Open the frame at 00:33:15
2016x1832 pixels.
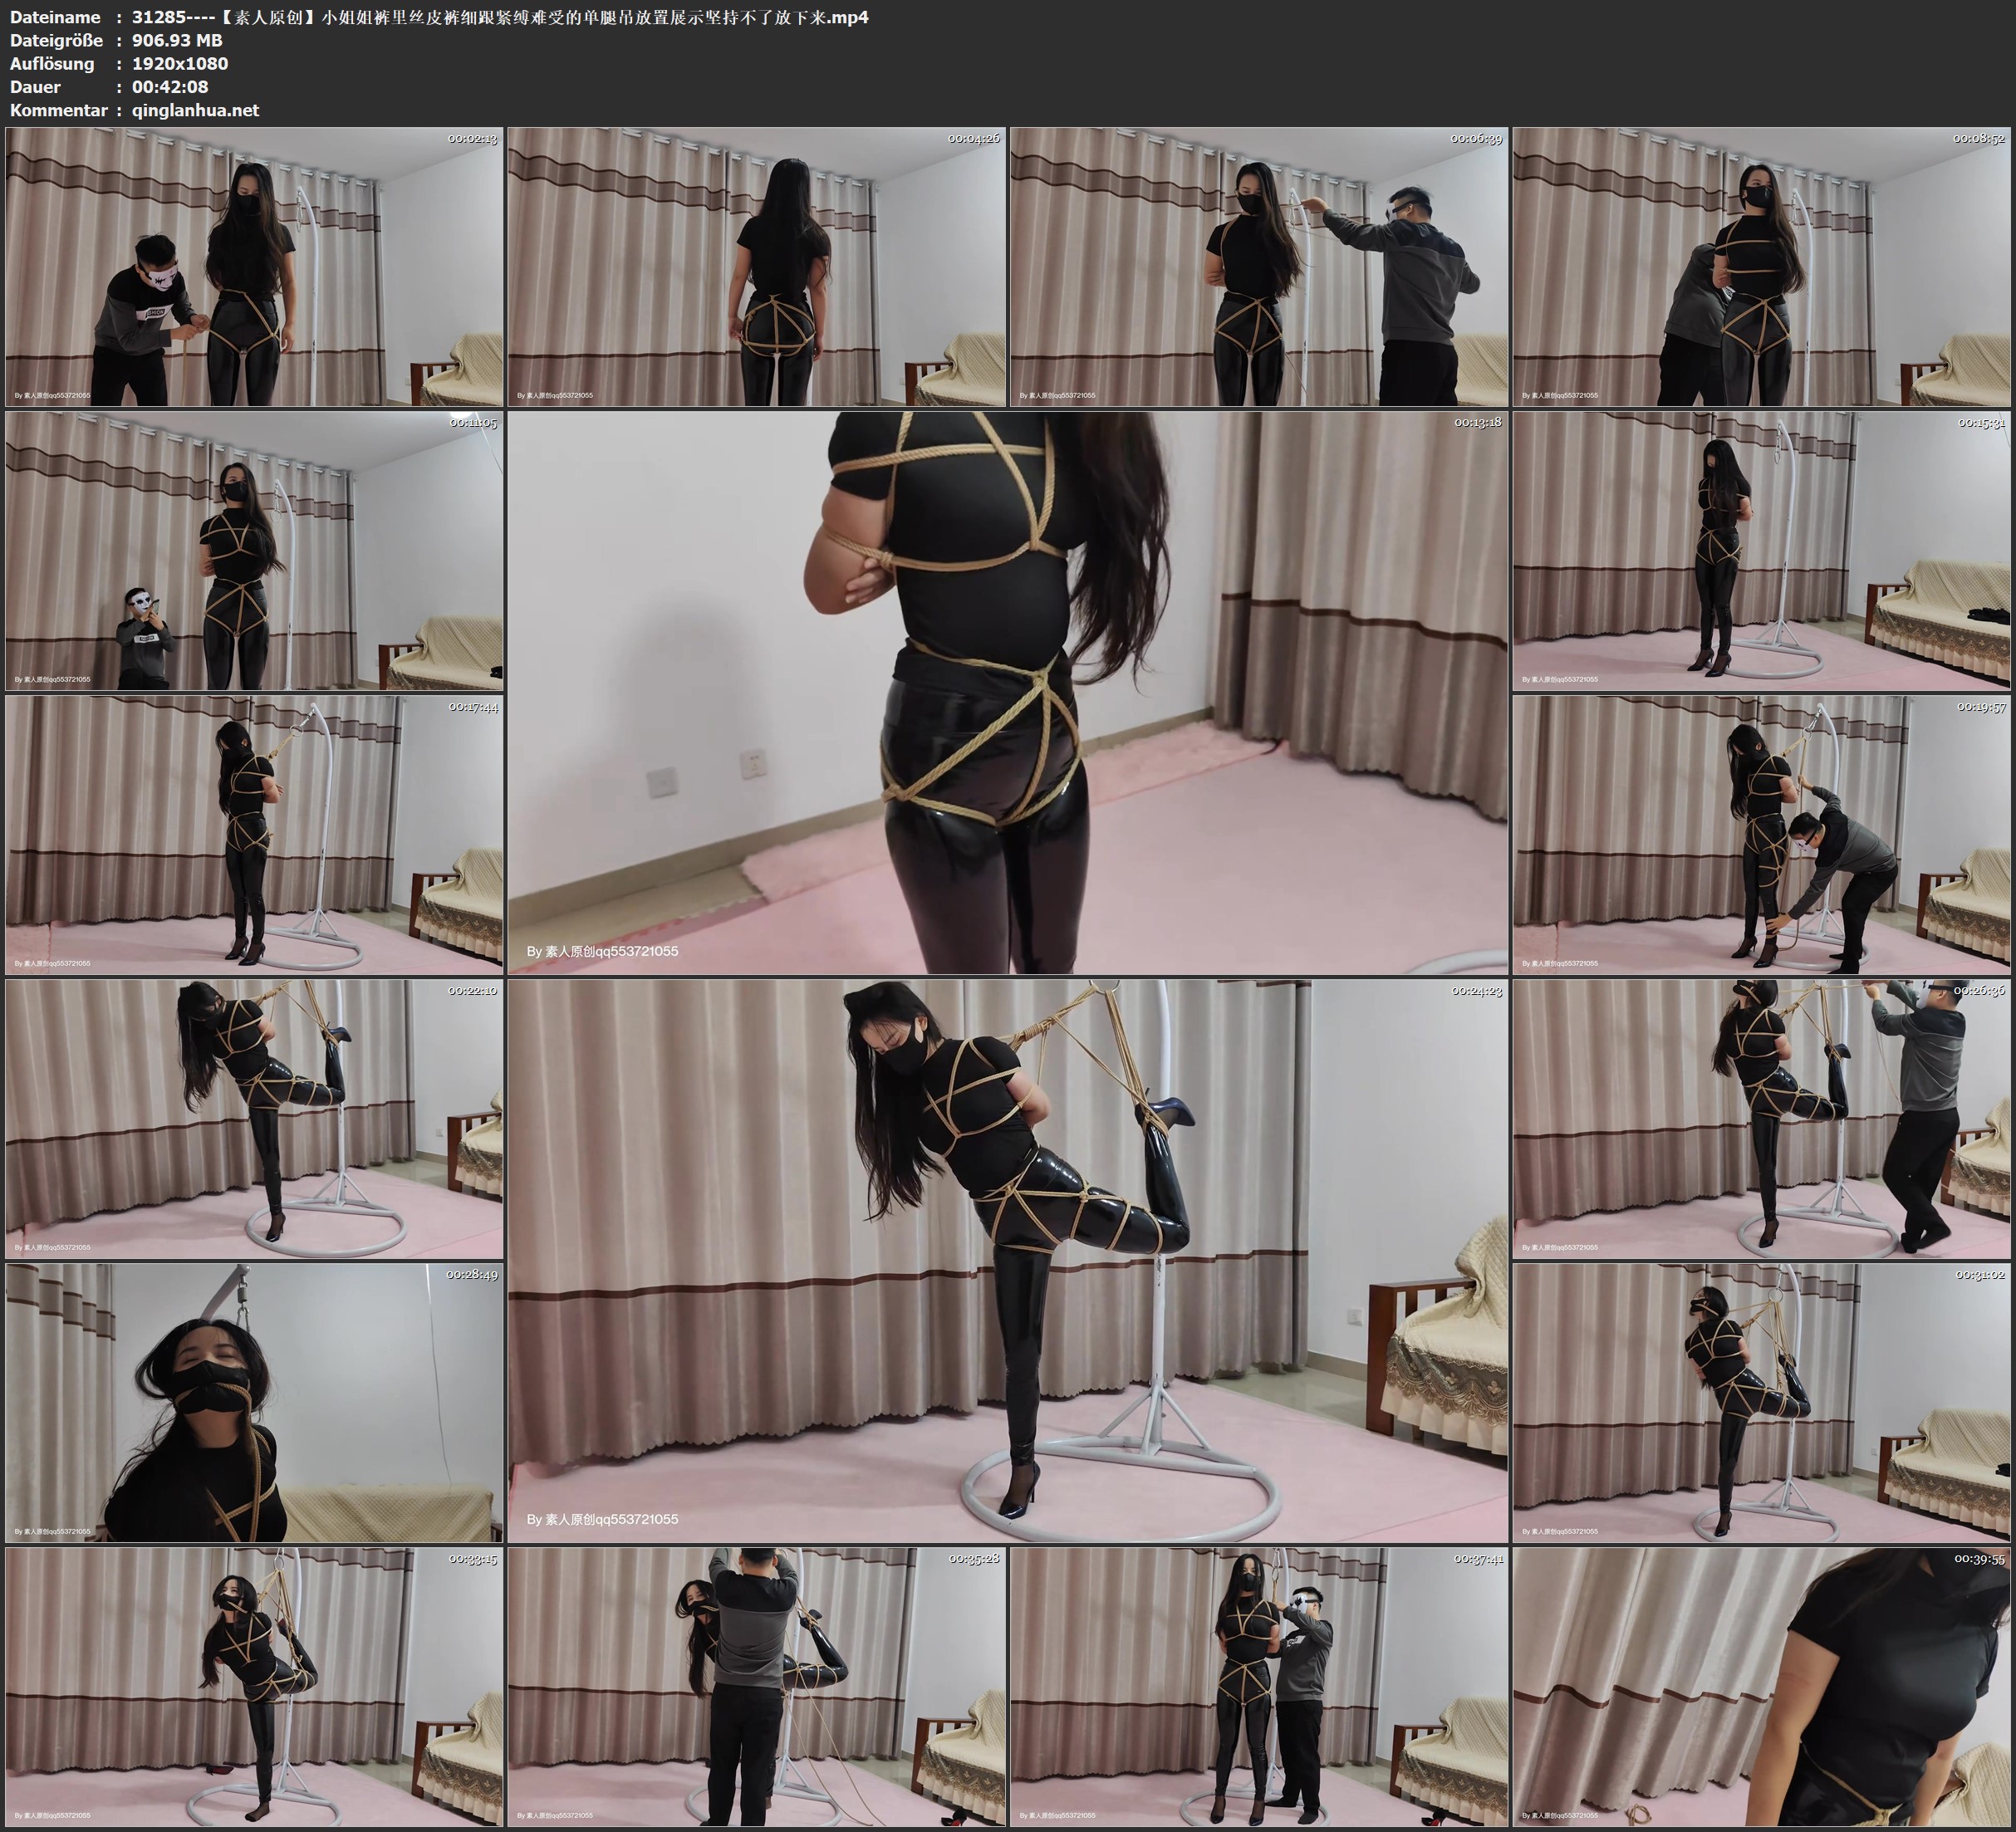click(x=254, y=1686)
